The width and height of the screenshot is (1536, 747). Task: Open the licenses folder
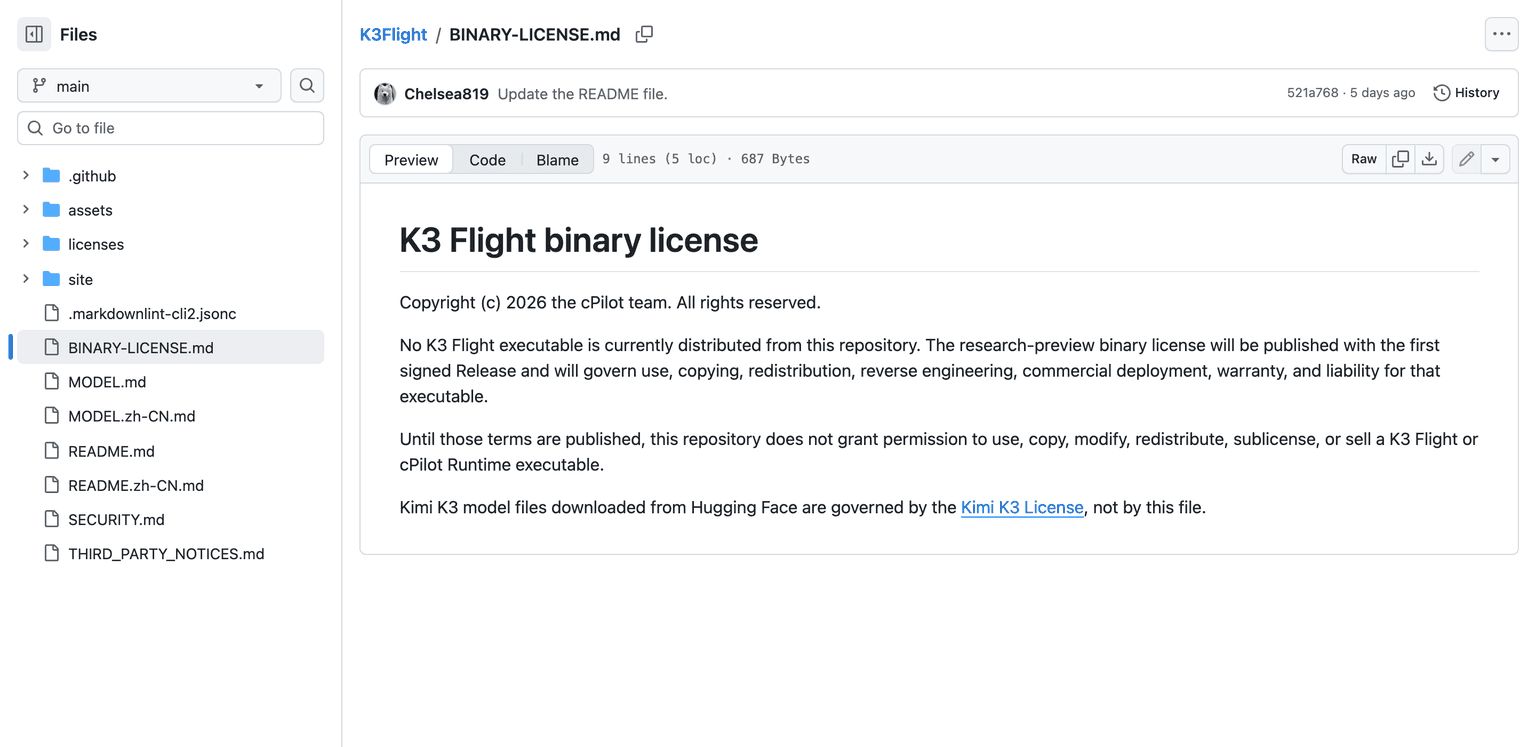coord(96,244)
